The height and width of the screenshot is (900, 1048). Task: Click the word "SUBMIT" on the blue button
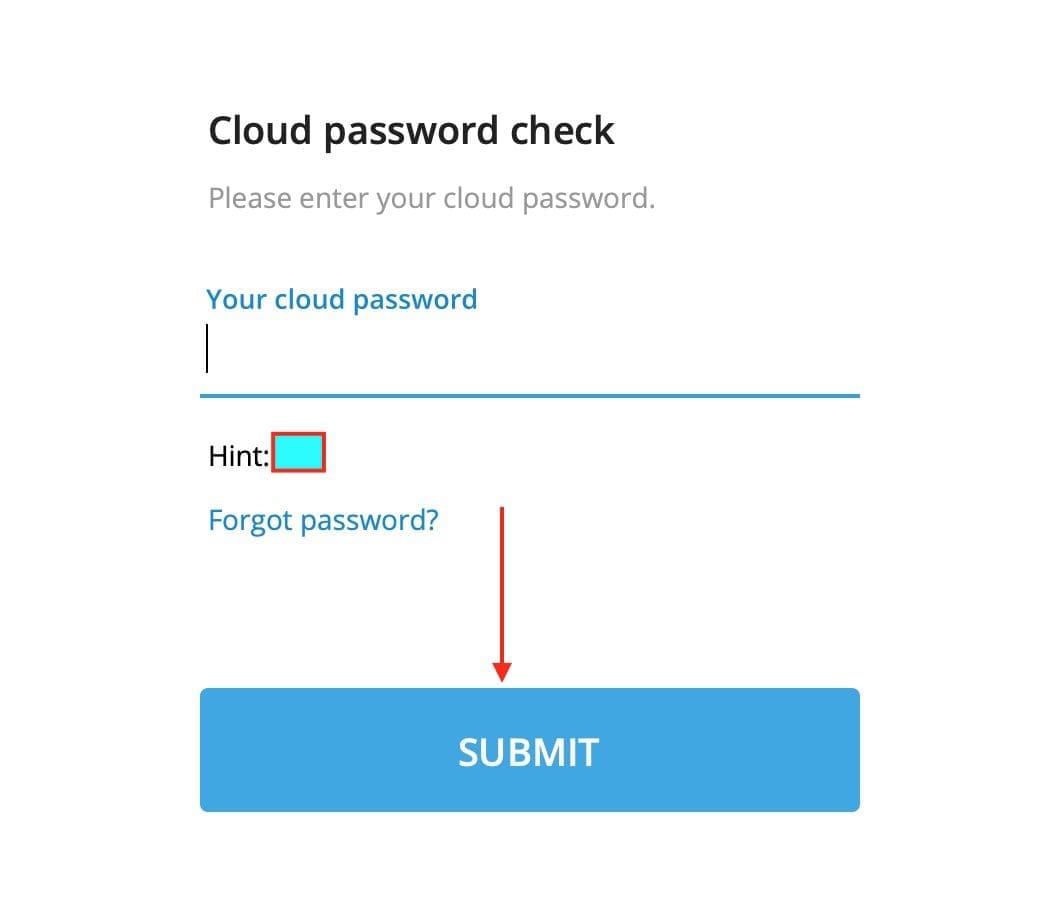tap(528, 752)
